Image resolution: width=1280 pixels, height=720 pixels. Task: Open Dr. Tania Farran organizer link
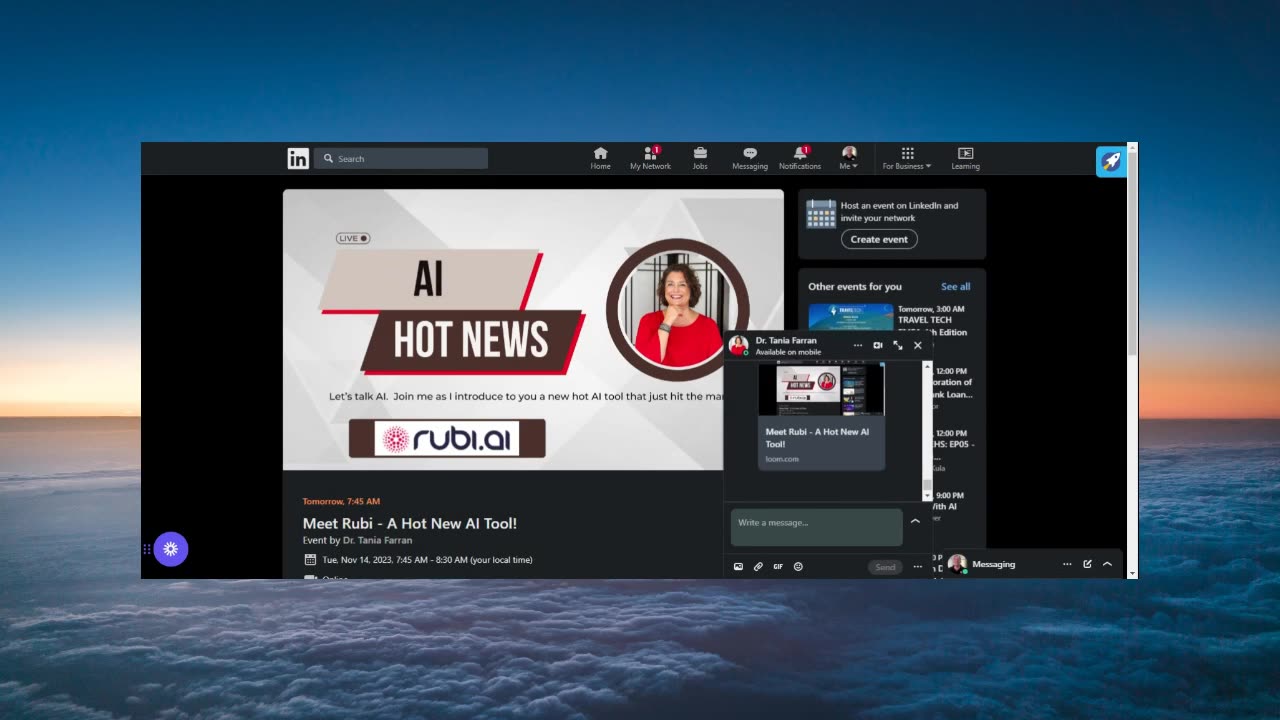coord(377,540)
